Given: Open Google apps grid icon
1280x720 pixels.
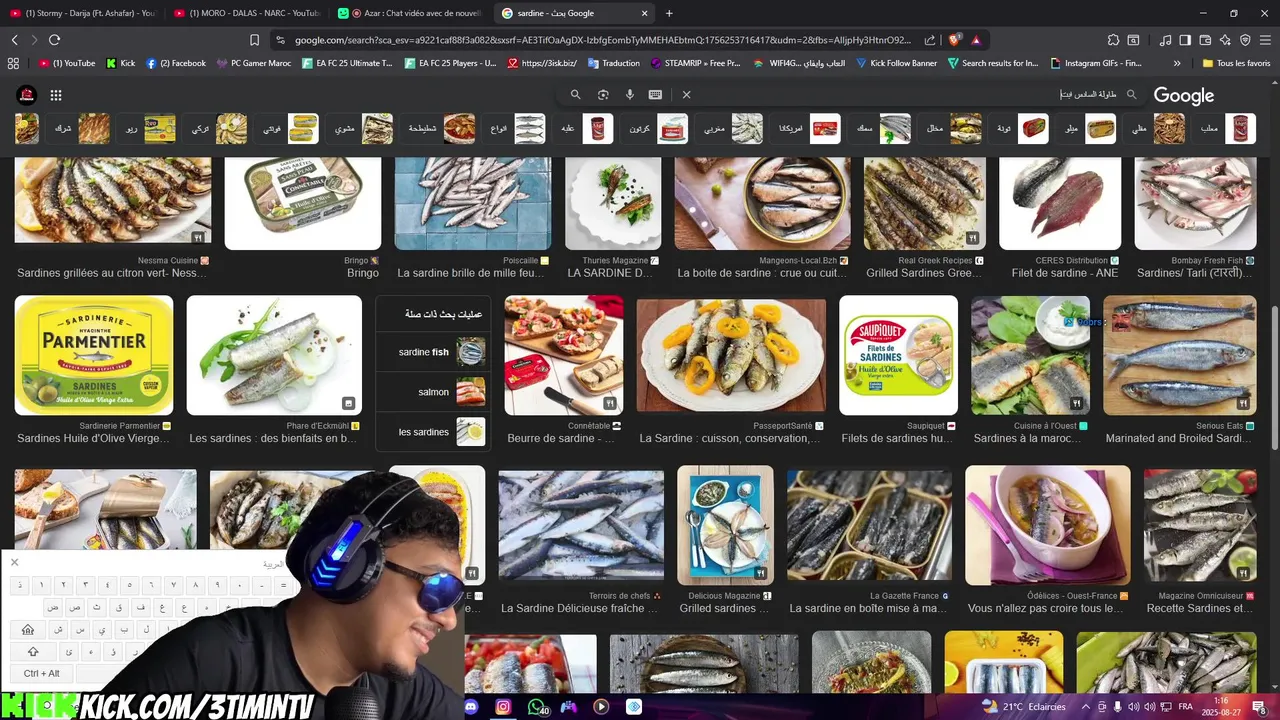Looking at the screenshot, I should point(56,95).
